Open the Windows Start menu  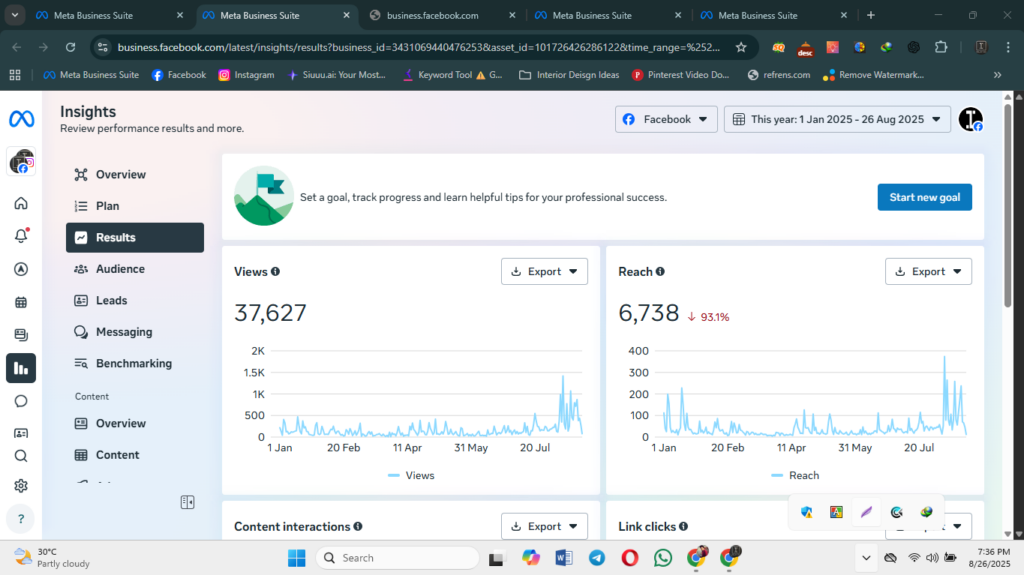pos(296,558)
